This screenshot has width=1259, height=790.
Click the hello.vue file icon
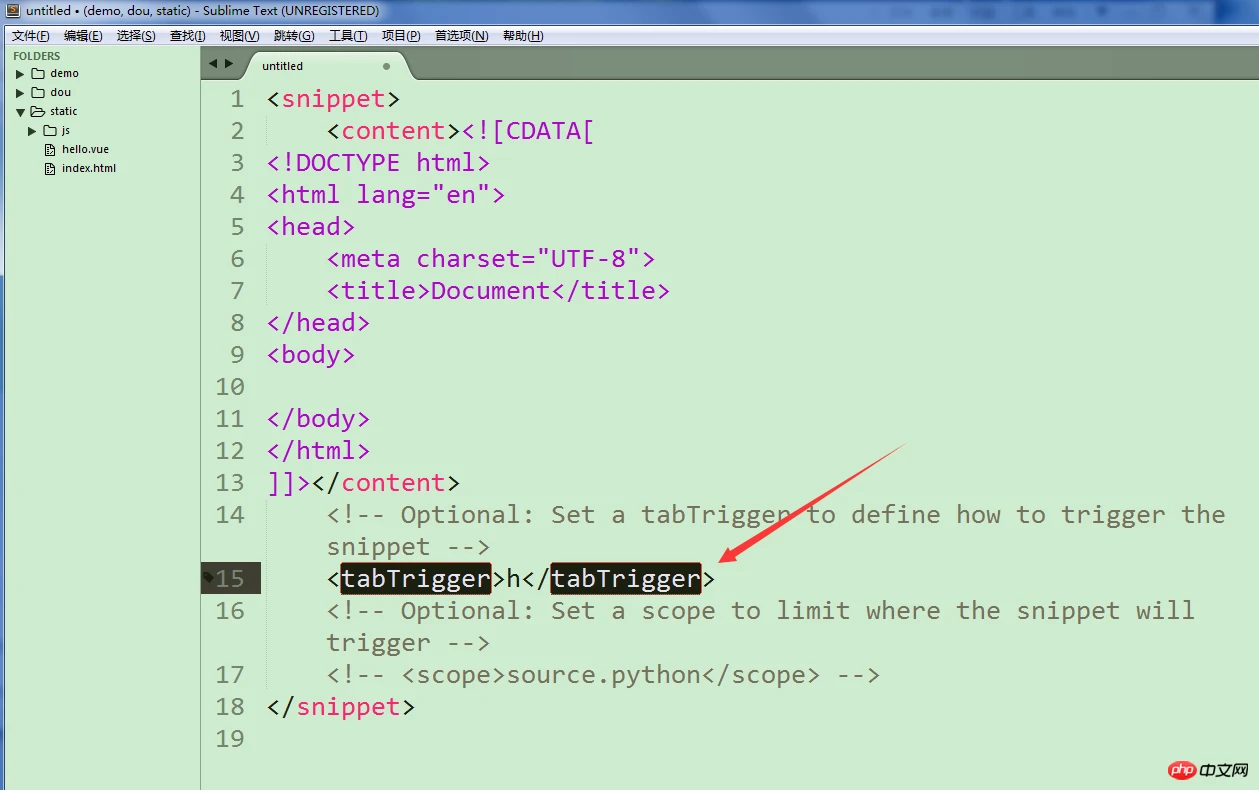tap(51, 149)
